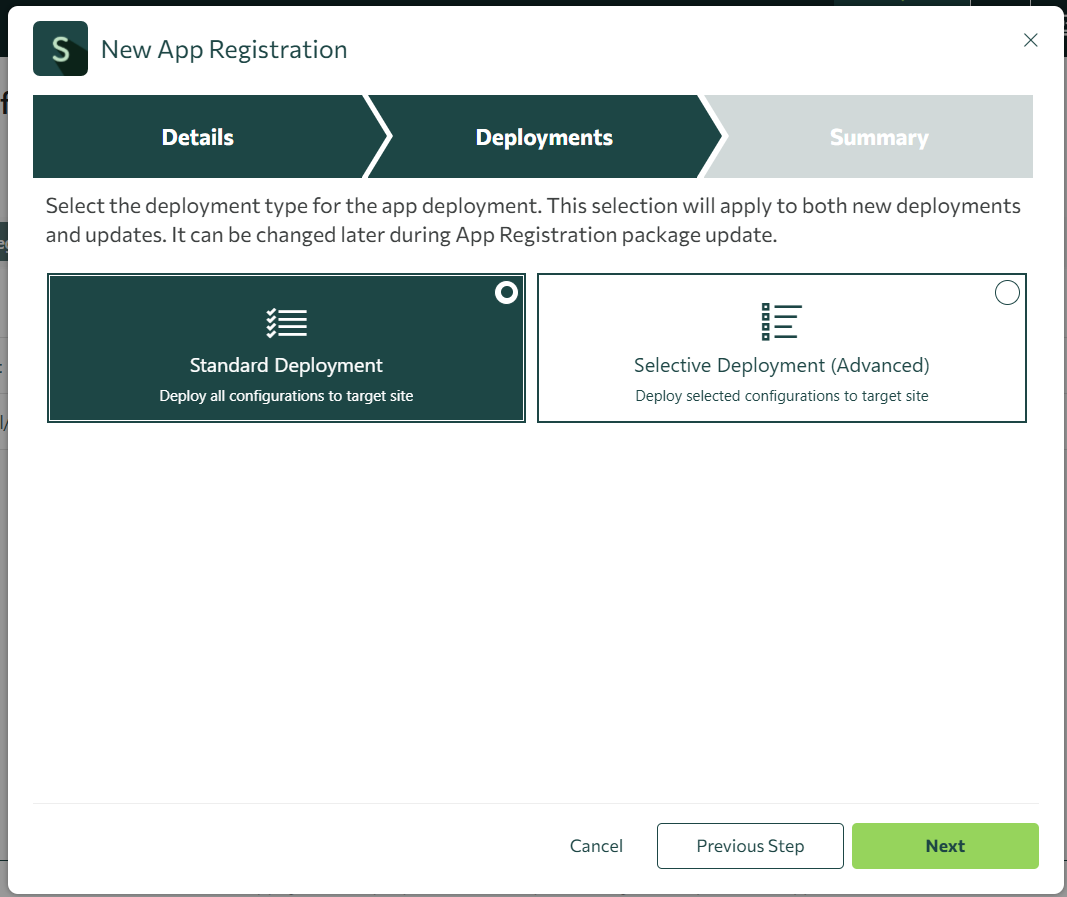
Task: Click the Details step arrow chevron
Action: [380, 137]
